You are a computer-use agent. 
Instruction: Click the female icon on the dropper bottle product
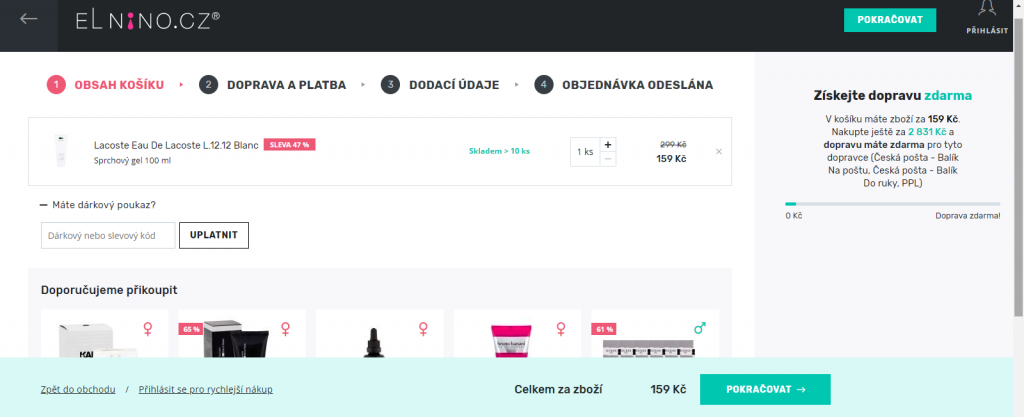pyautogui.click(x=423, y=329)
